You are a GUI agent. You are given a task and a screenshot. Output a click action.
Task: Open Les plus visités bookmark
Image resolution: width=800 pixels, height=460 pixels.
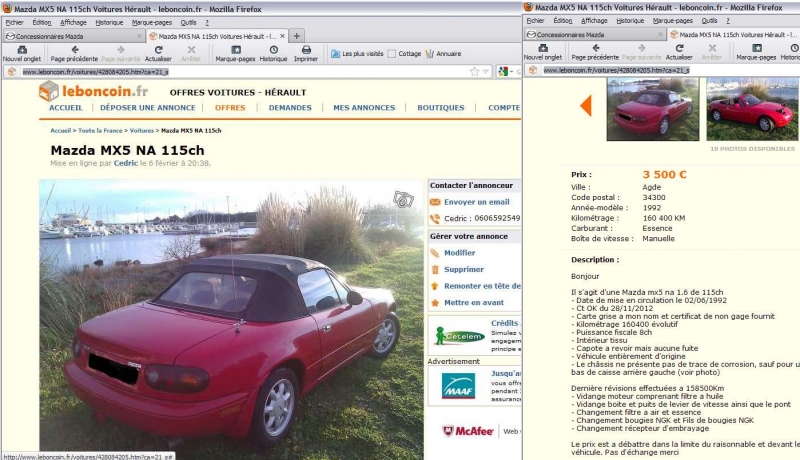[x=357, y=54]
